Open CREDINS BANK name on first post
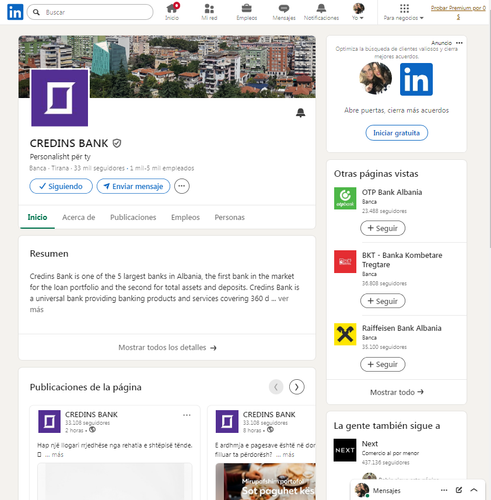The height and width of the screenshot is (500, 491). click(91, 415)
